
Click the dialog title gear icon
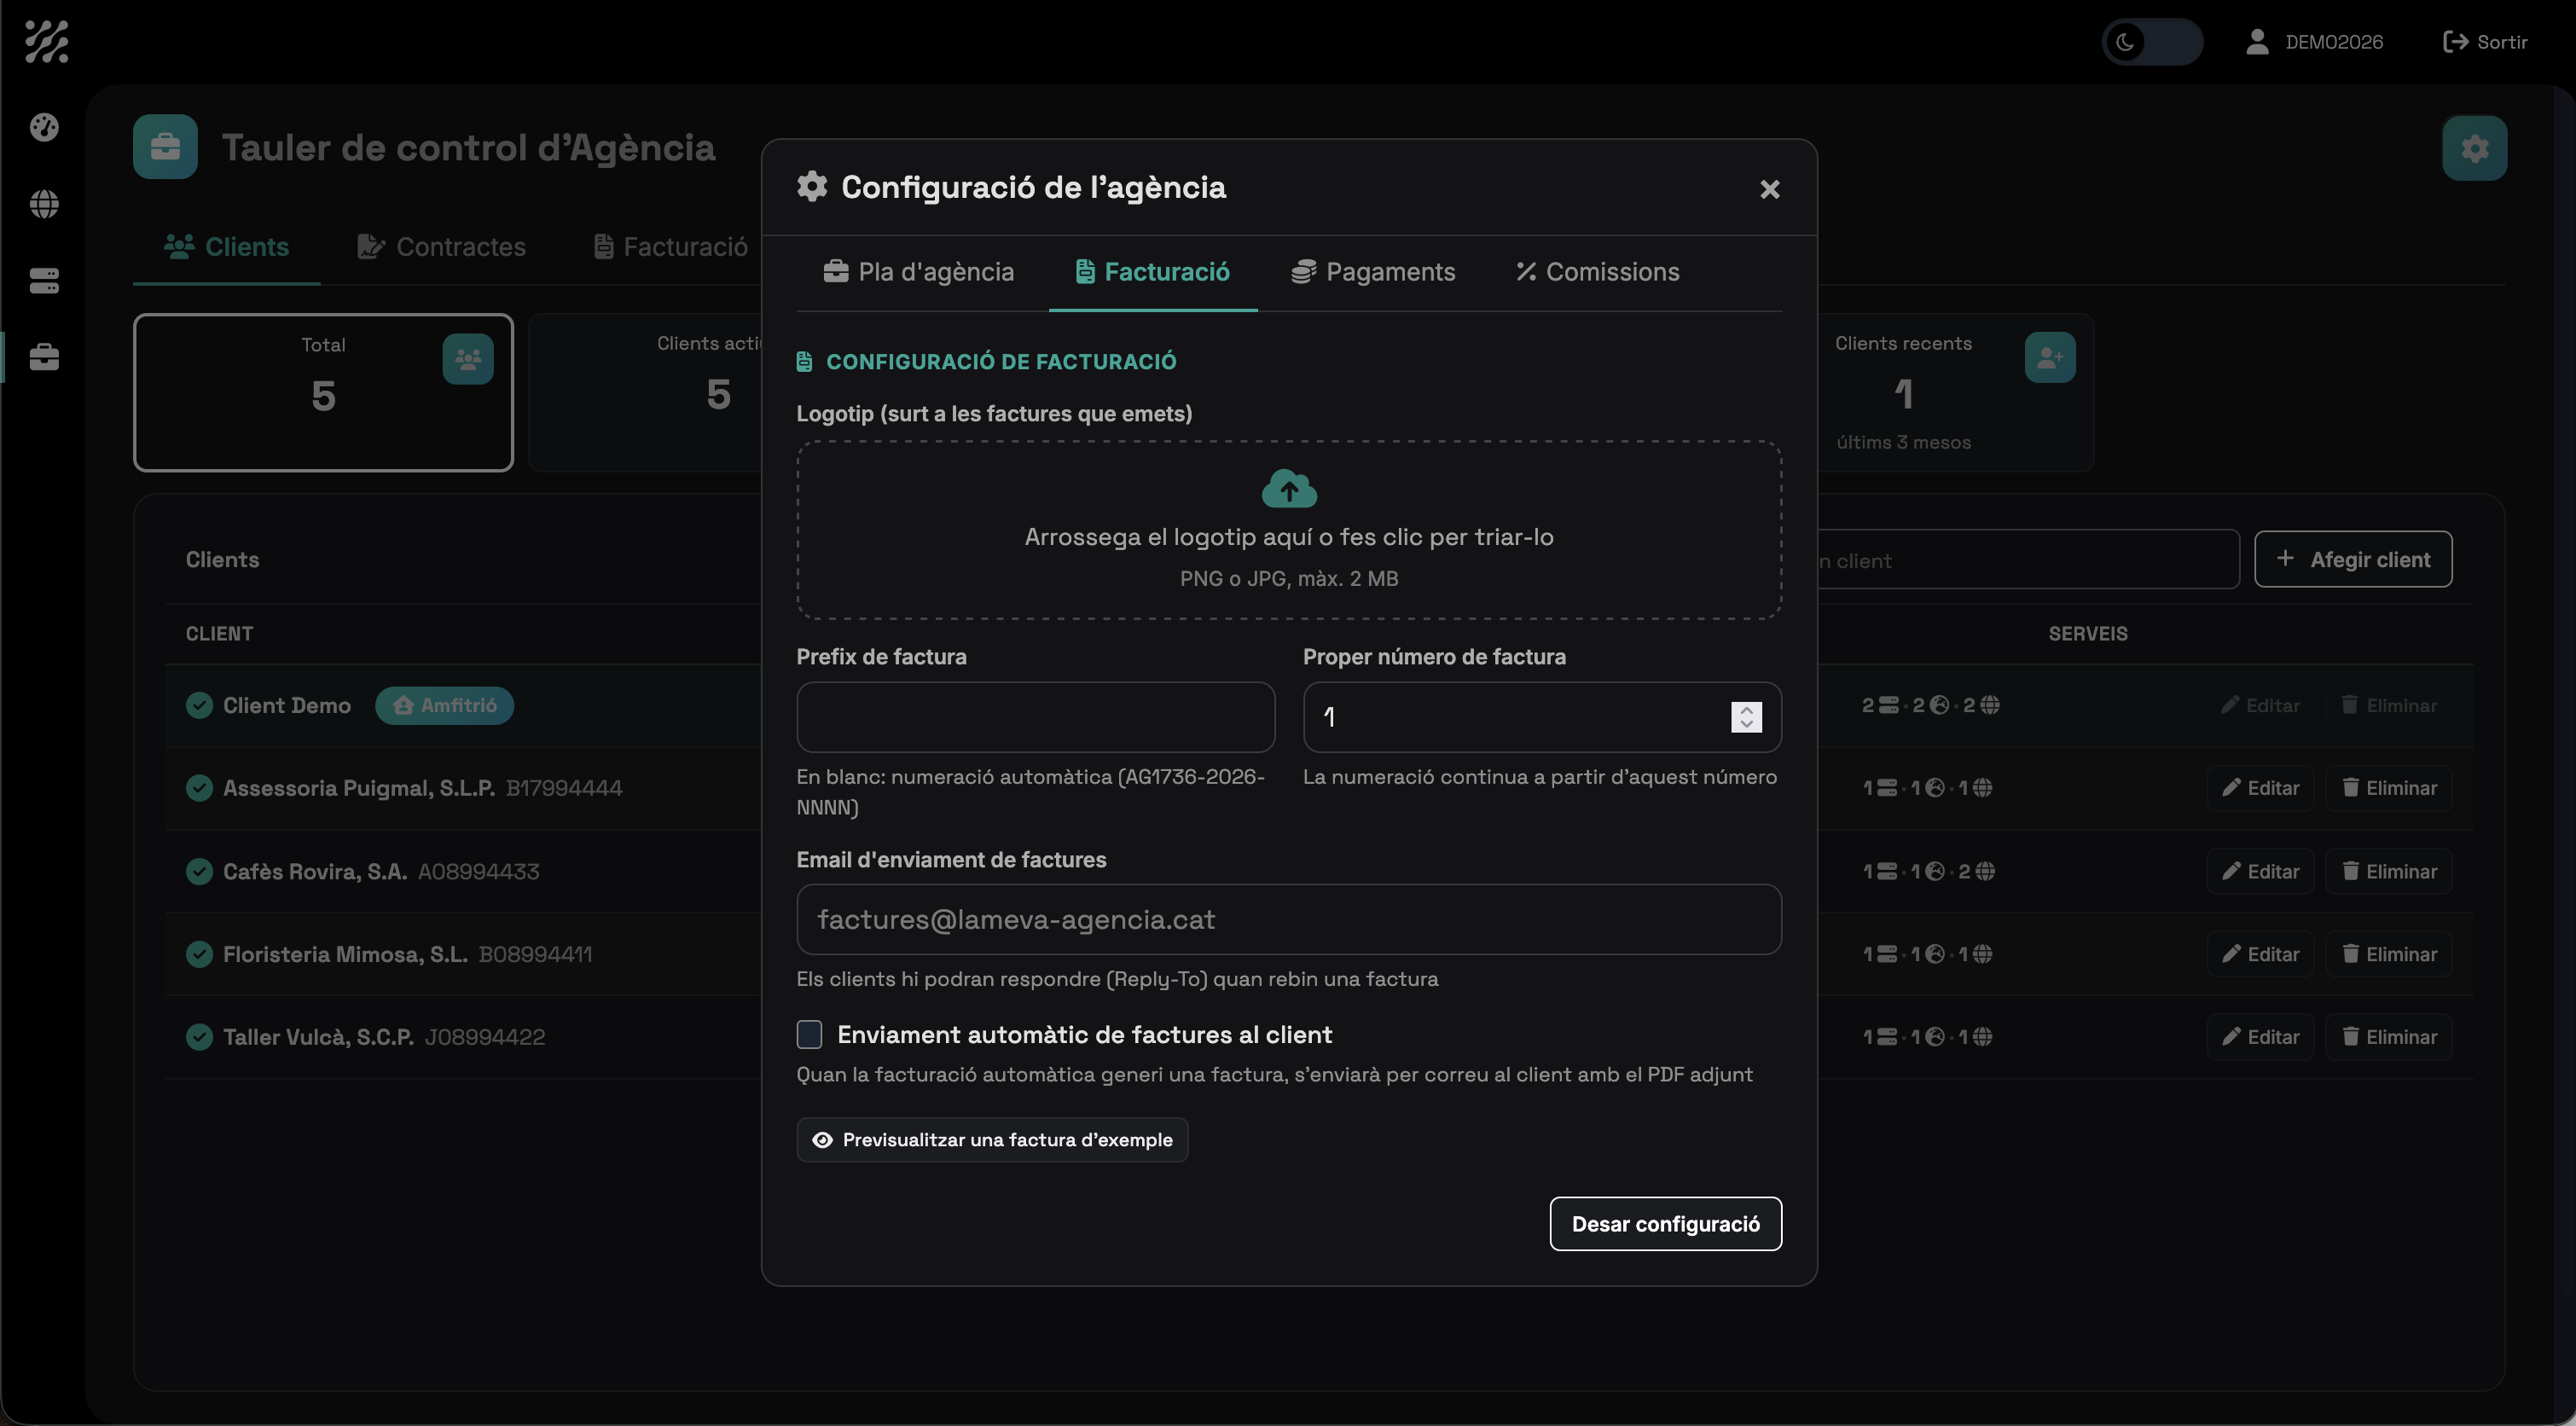(812, 186)
